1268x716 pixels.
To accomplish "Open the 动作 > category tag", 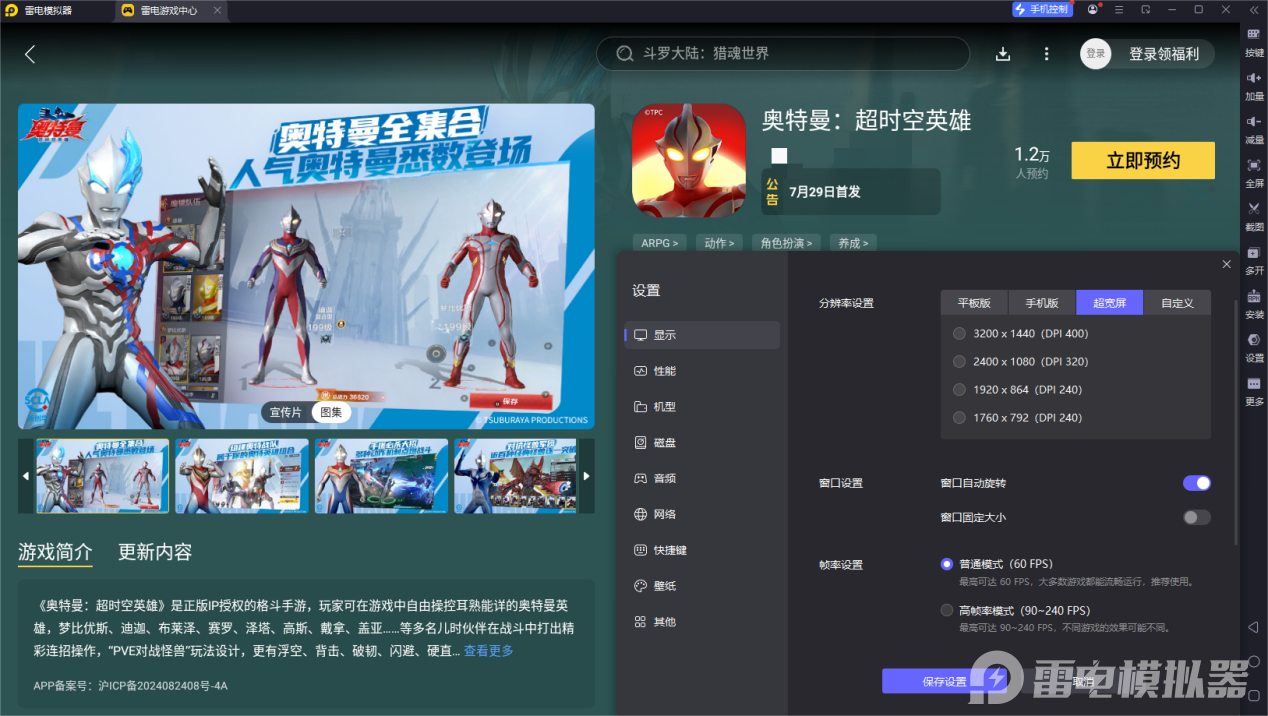I will click(719, 243).
